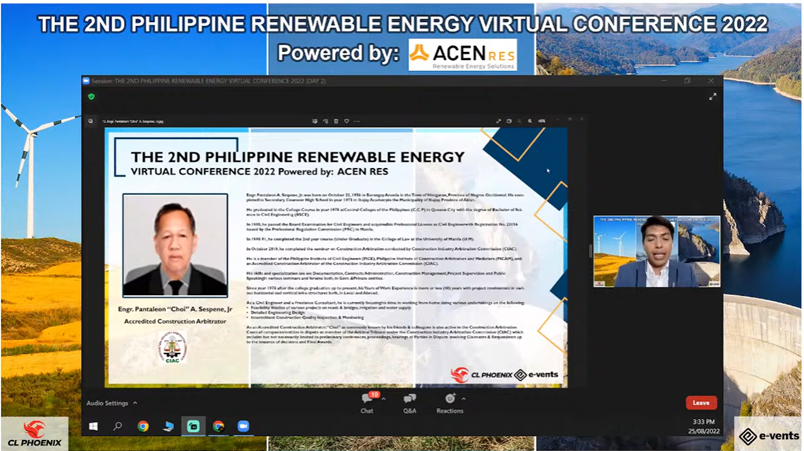Open the Windows Start menu
This screenshot has height=451, width=804.
pyautogui.click(x=93, y=426)
